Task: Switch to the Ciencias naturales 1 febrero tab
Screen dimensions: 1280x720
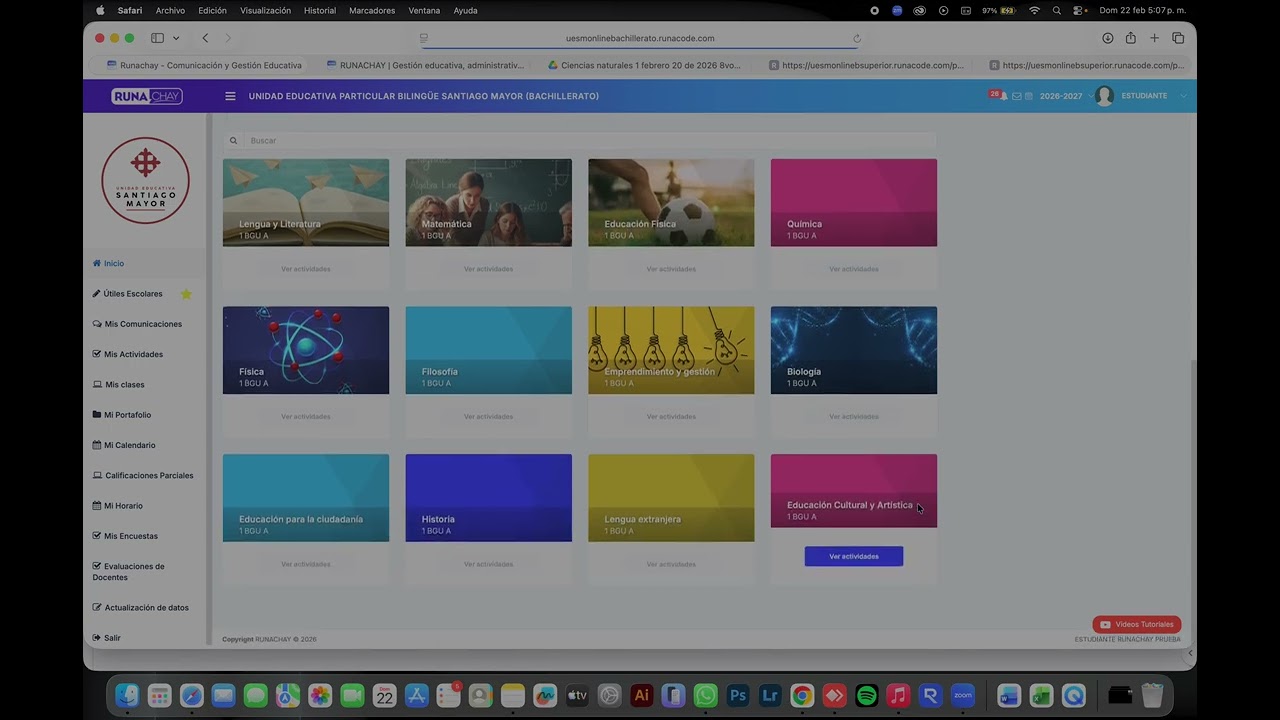Action: (646, 65)
